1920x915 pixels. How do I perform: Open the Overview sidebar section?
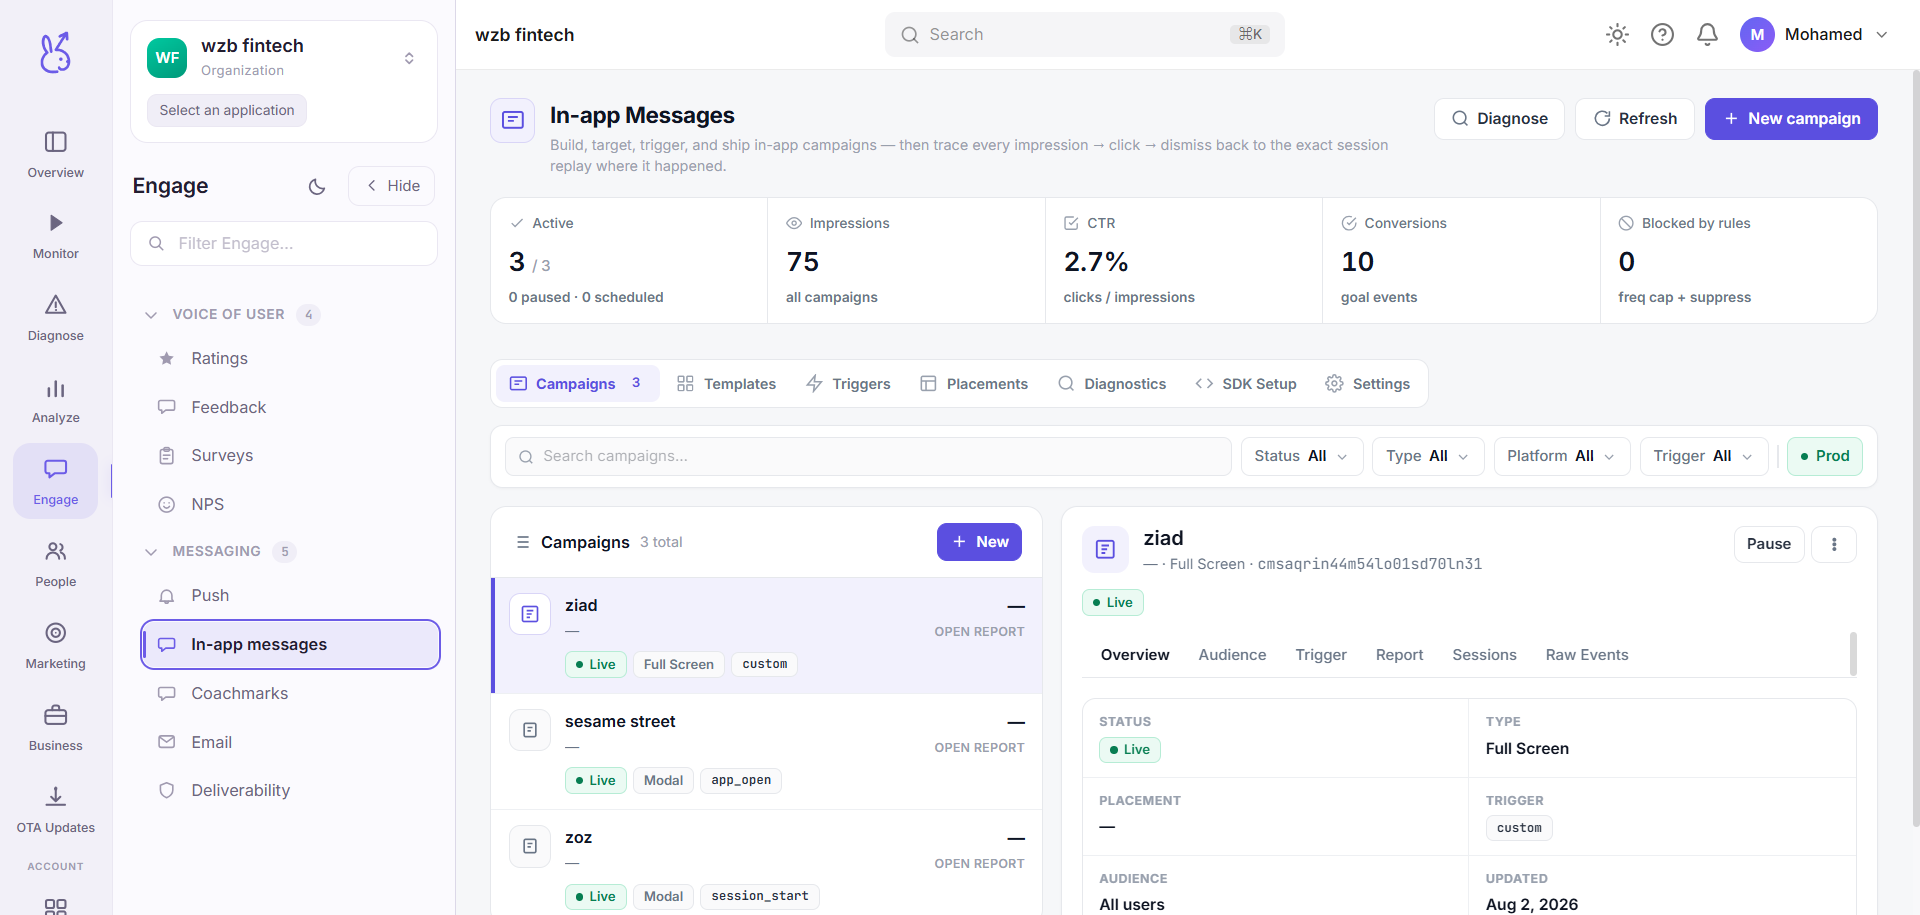(55, 154)
